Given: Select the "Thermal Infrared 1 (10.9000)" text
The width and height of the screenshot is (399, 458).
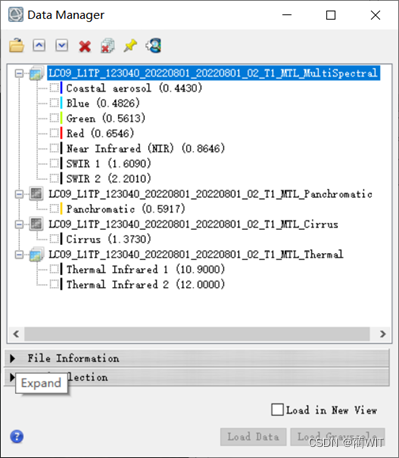Looking at the screenshot, I should 145,269.
